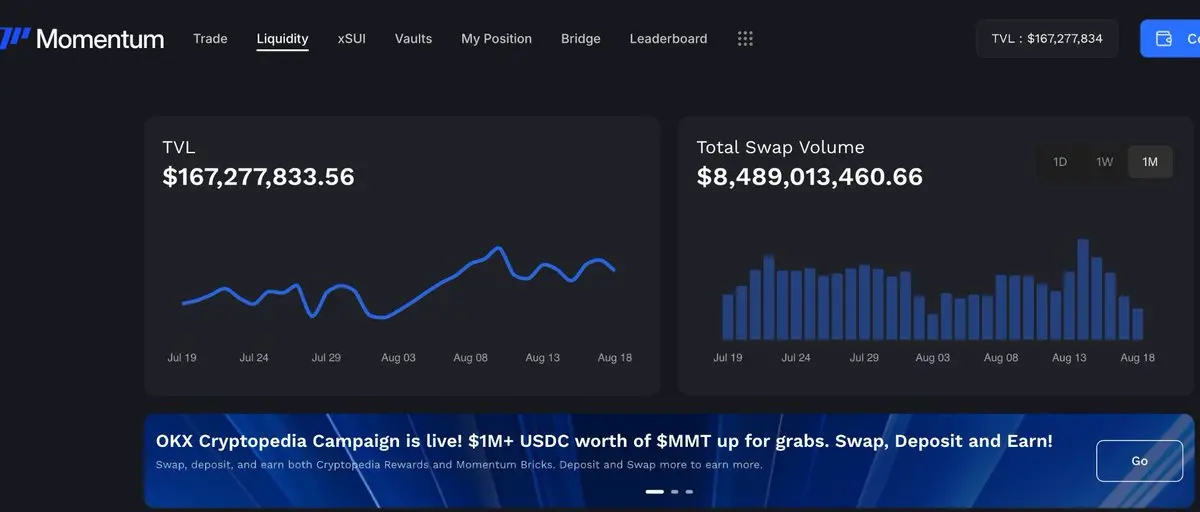Screen dimensions: 1200x512
Task: Click the Go button on OKX banner
Action: coord(1139,461)
